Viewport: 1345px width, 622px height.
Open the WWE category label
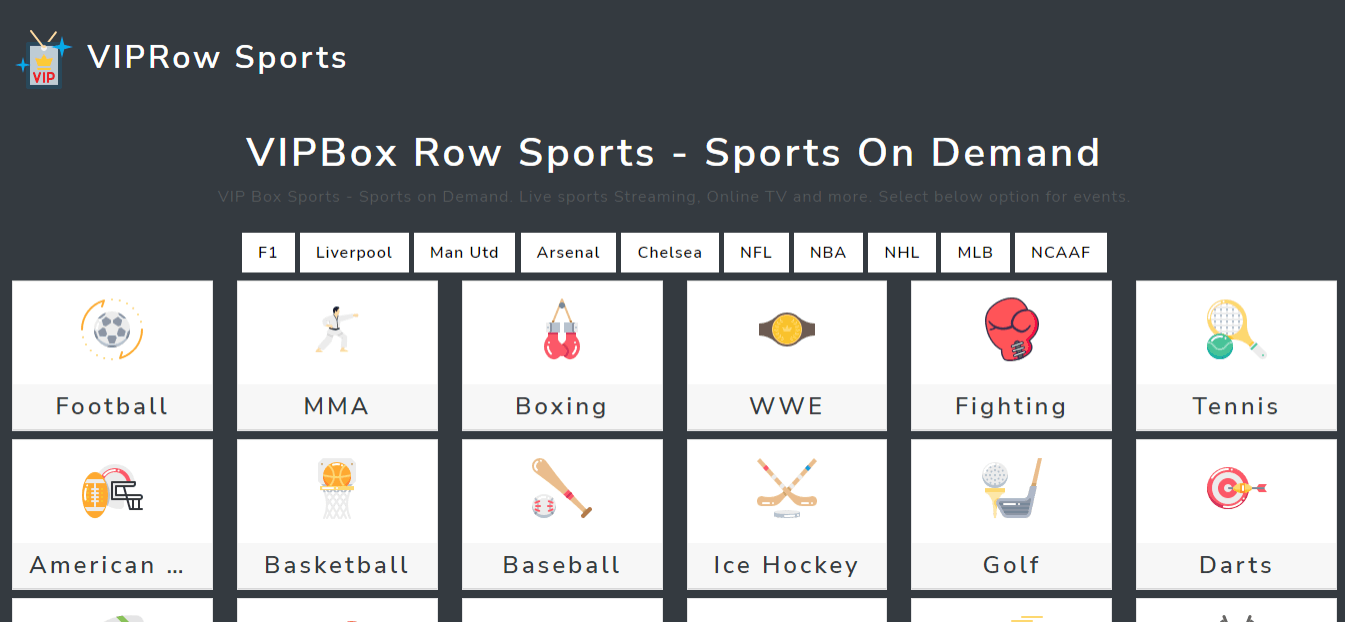[787, 407]
